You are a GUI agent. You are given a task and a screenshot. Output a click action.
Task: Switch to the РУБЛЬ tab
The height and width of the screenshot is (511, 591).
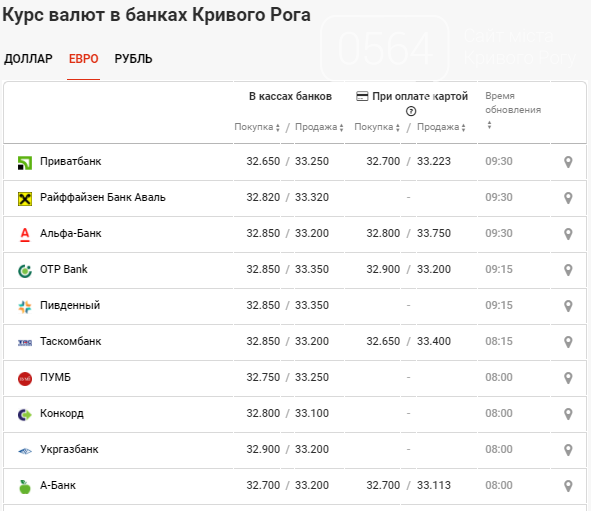click(133, 59)
